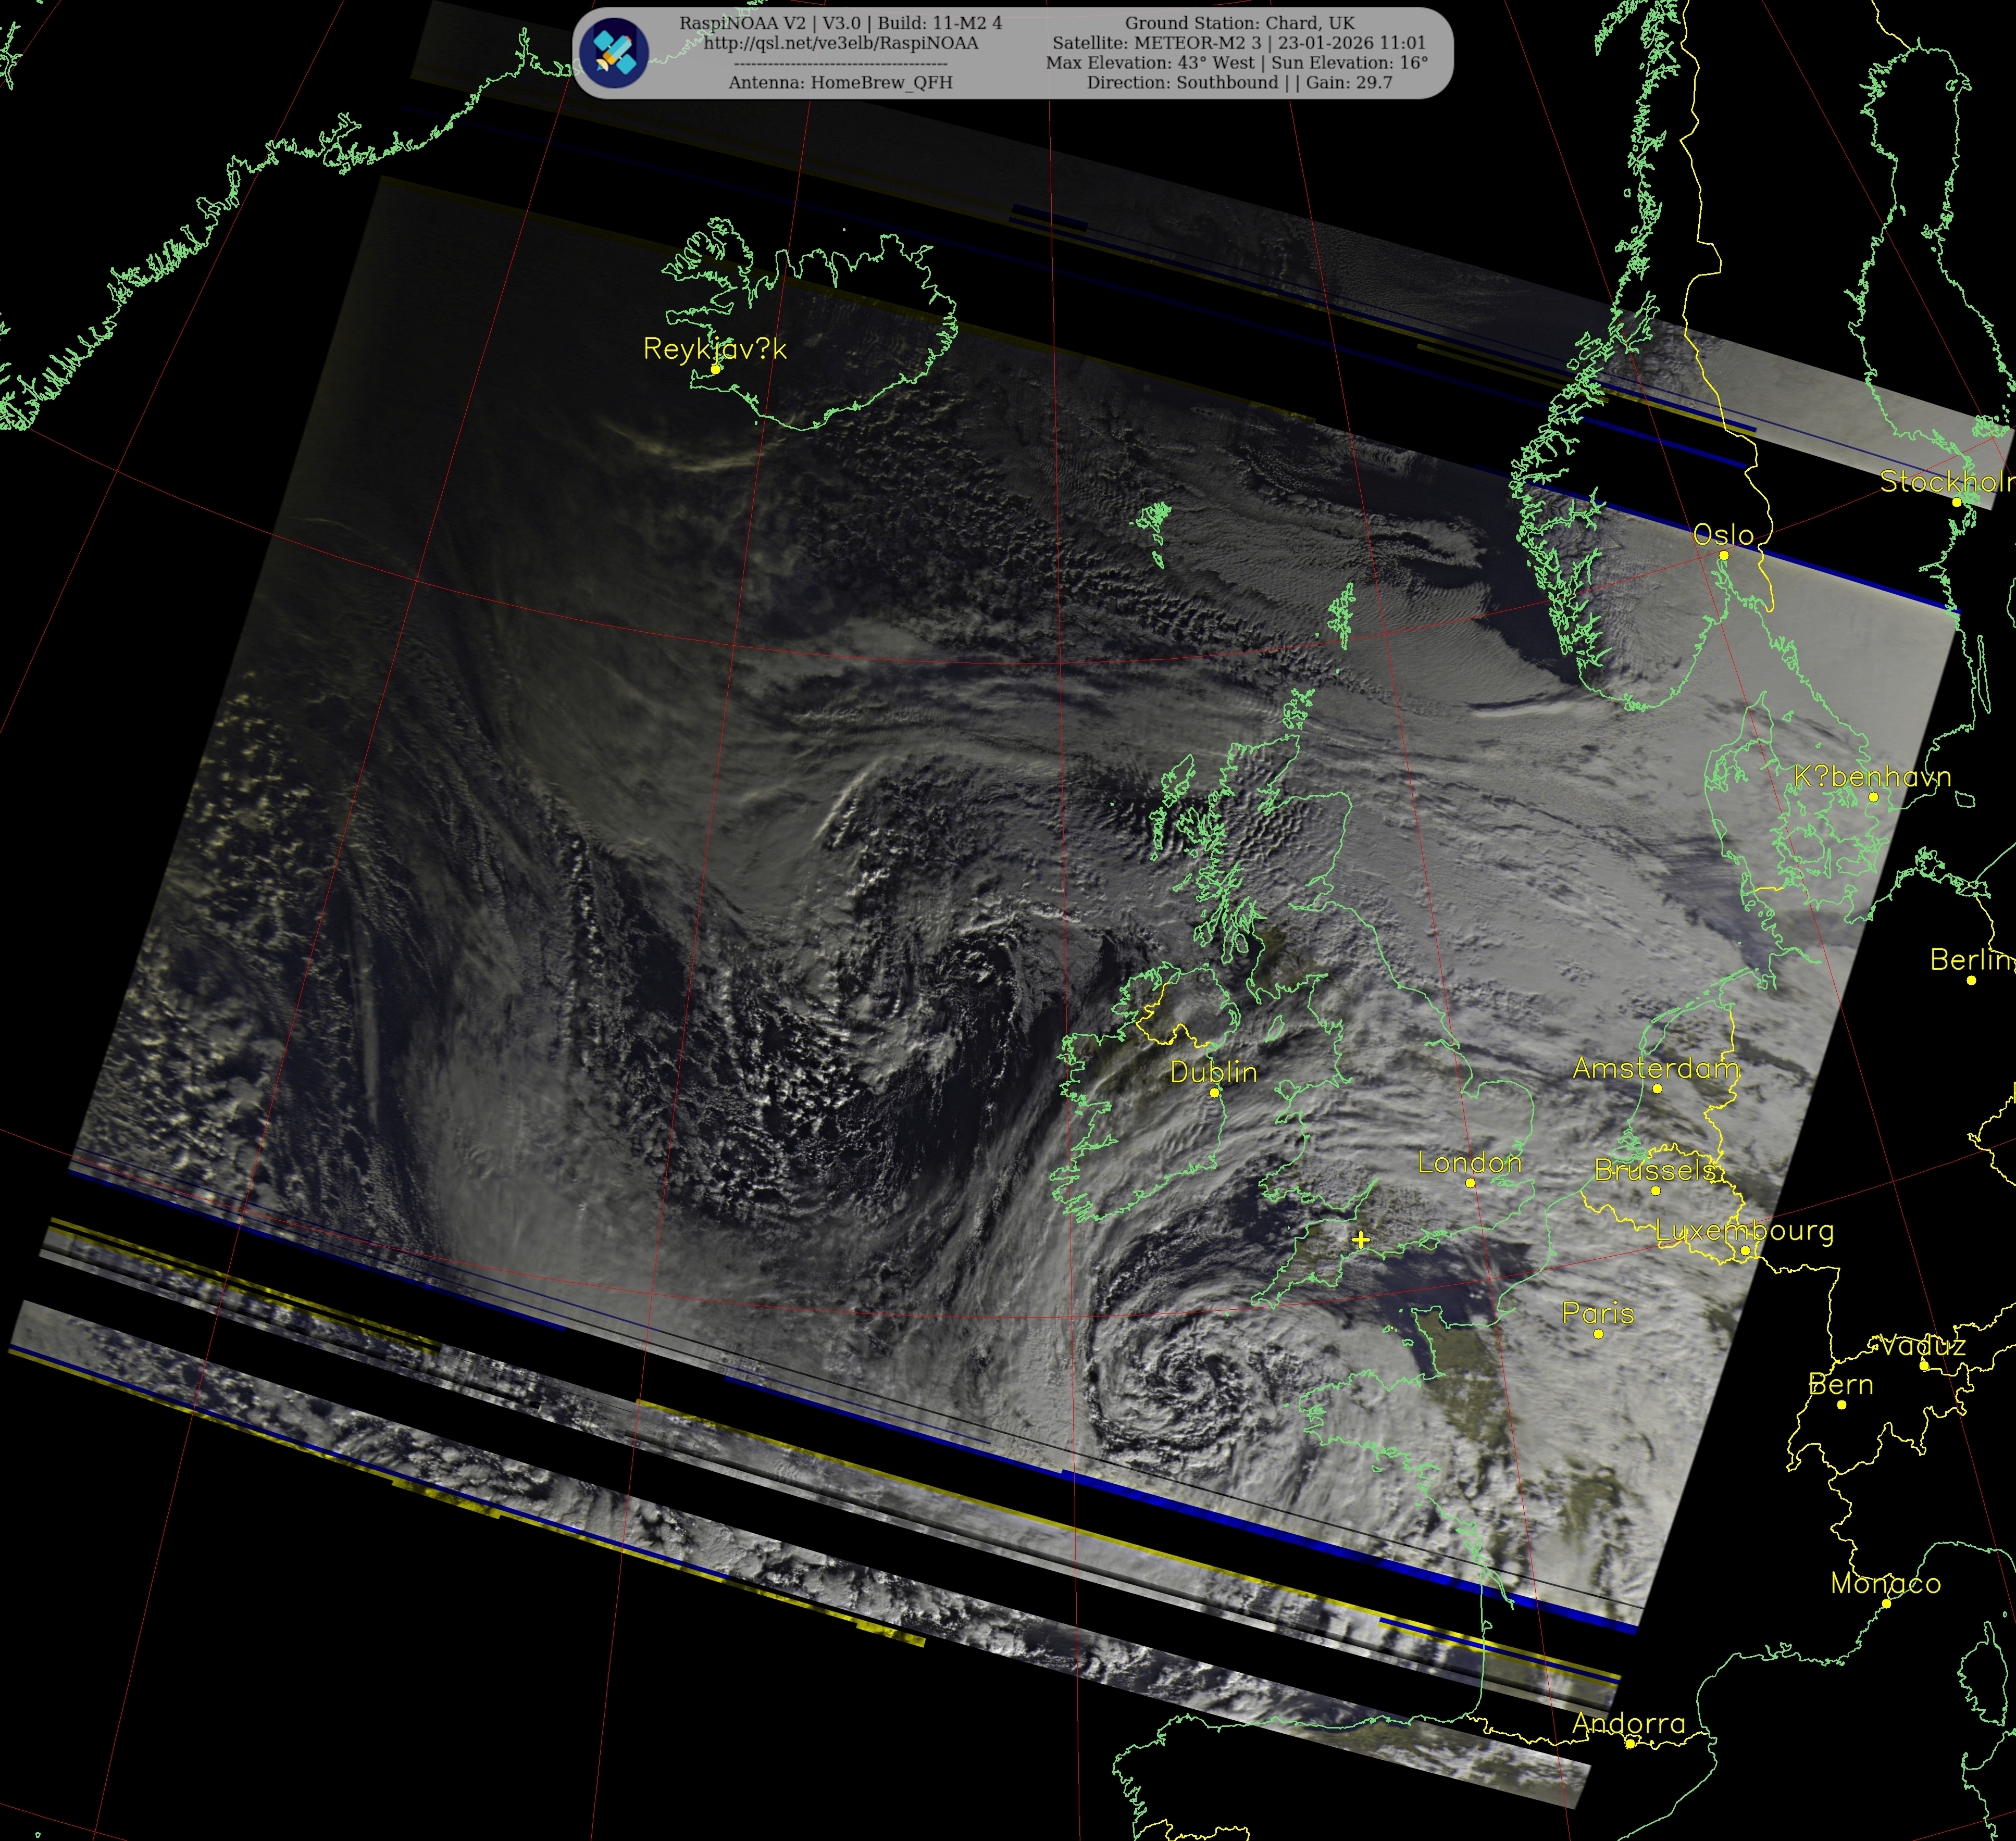Screen dimensions: 2016x1841
Task: Click the Bern city label
Action: coord(1841,1385)
